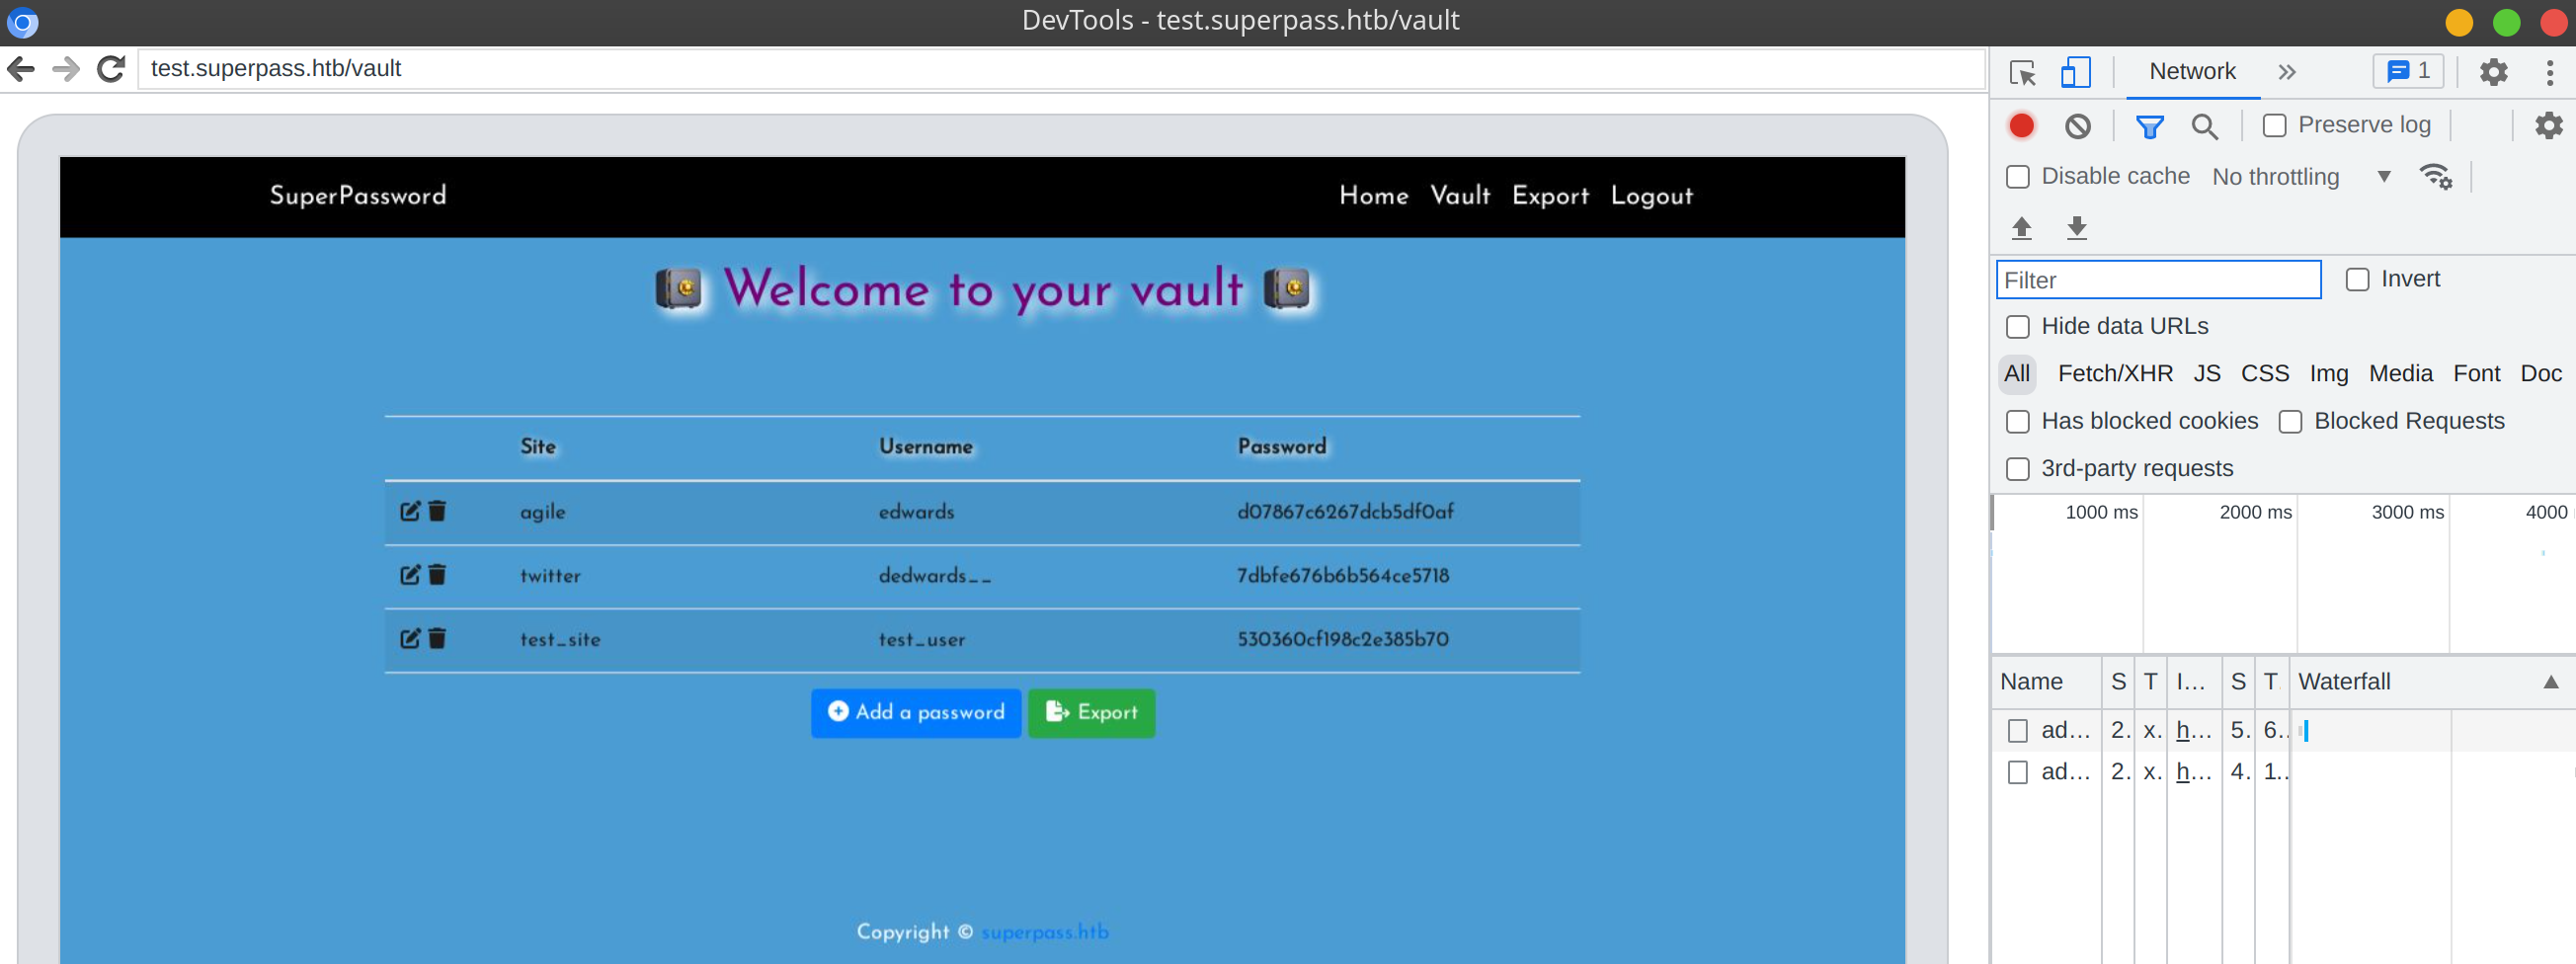The height and width of the screenshot is (964, 2576).
Task: Open network search with magnifier icon
Action: point(2204,126)
